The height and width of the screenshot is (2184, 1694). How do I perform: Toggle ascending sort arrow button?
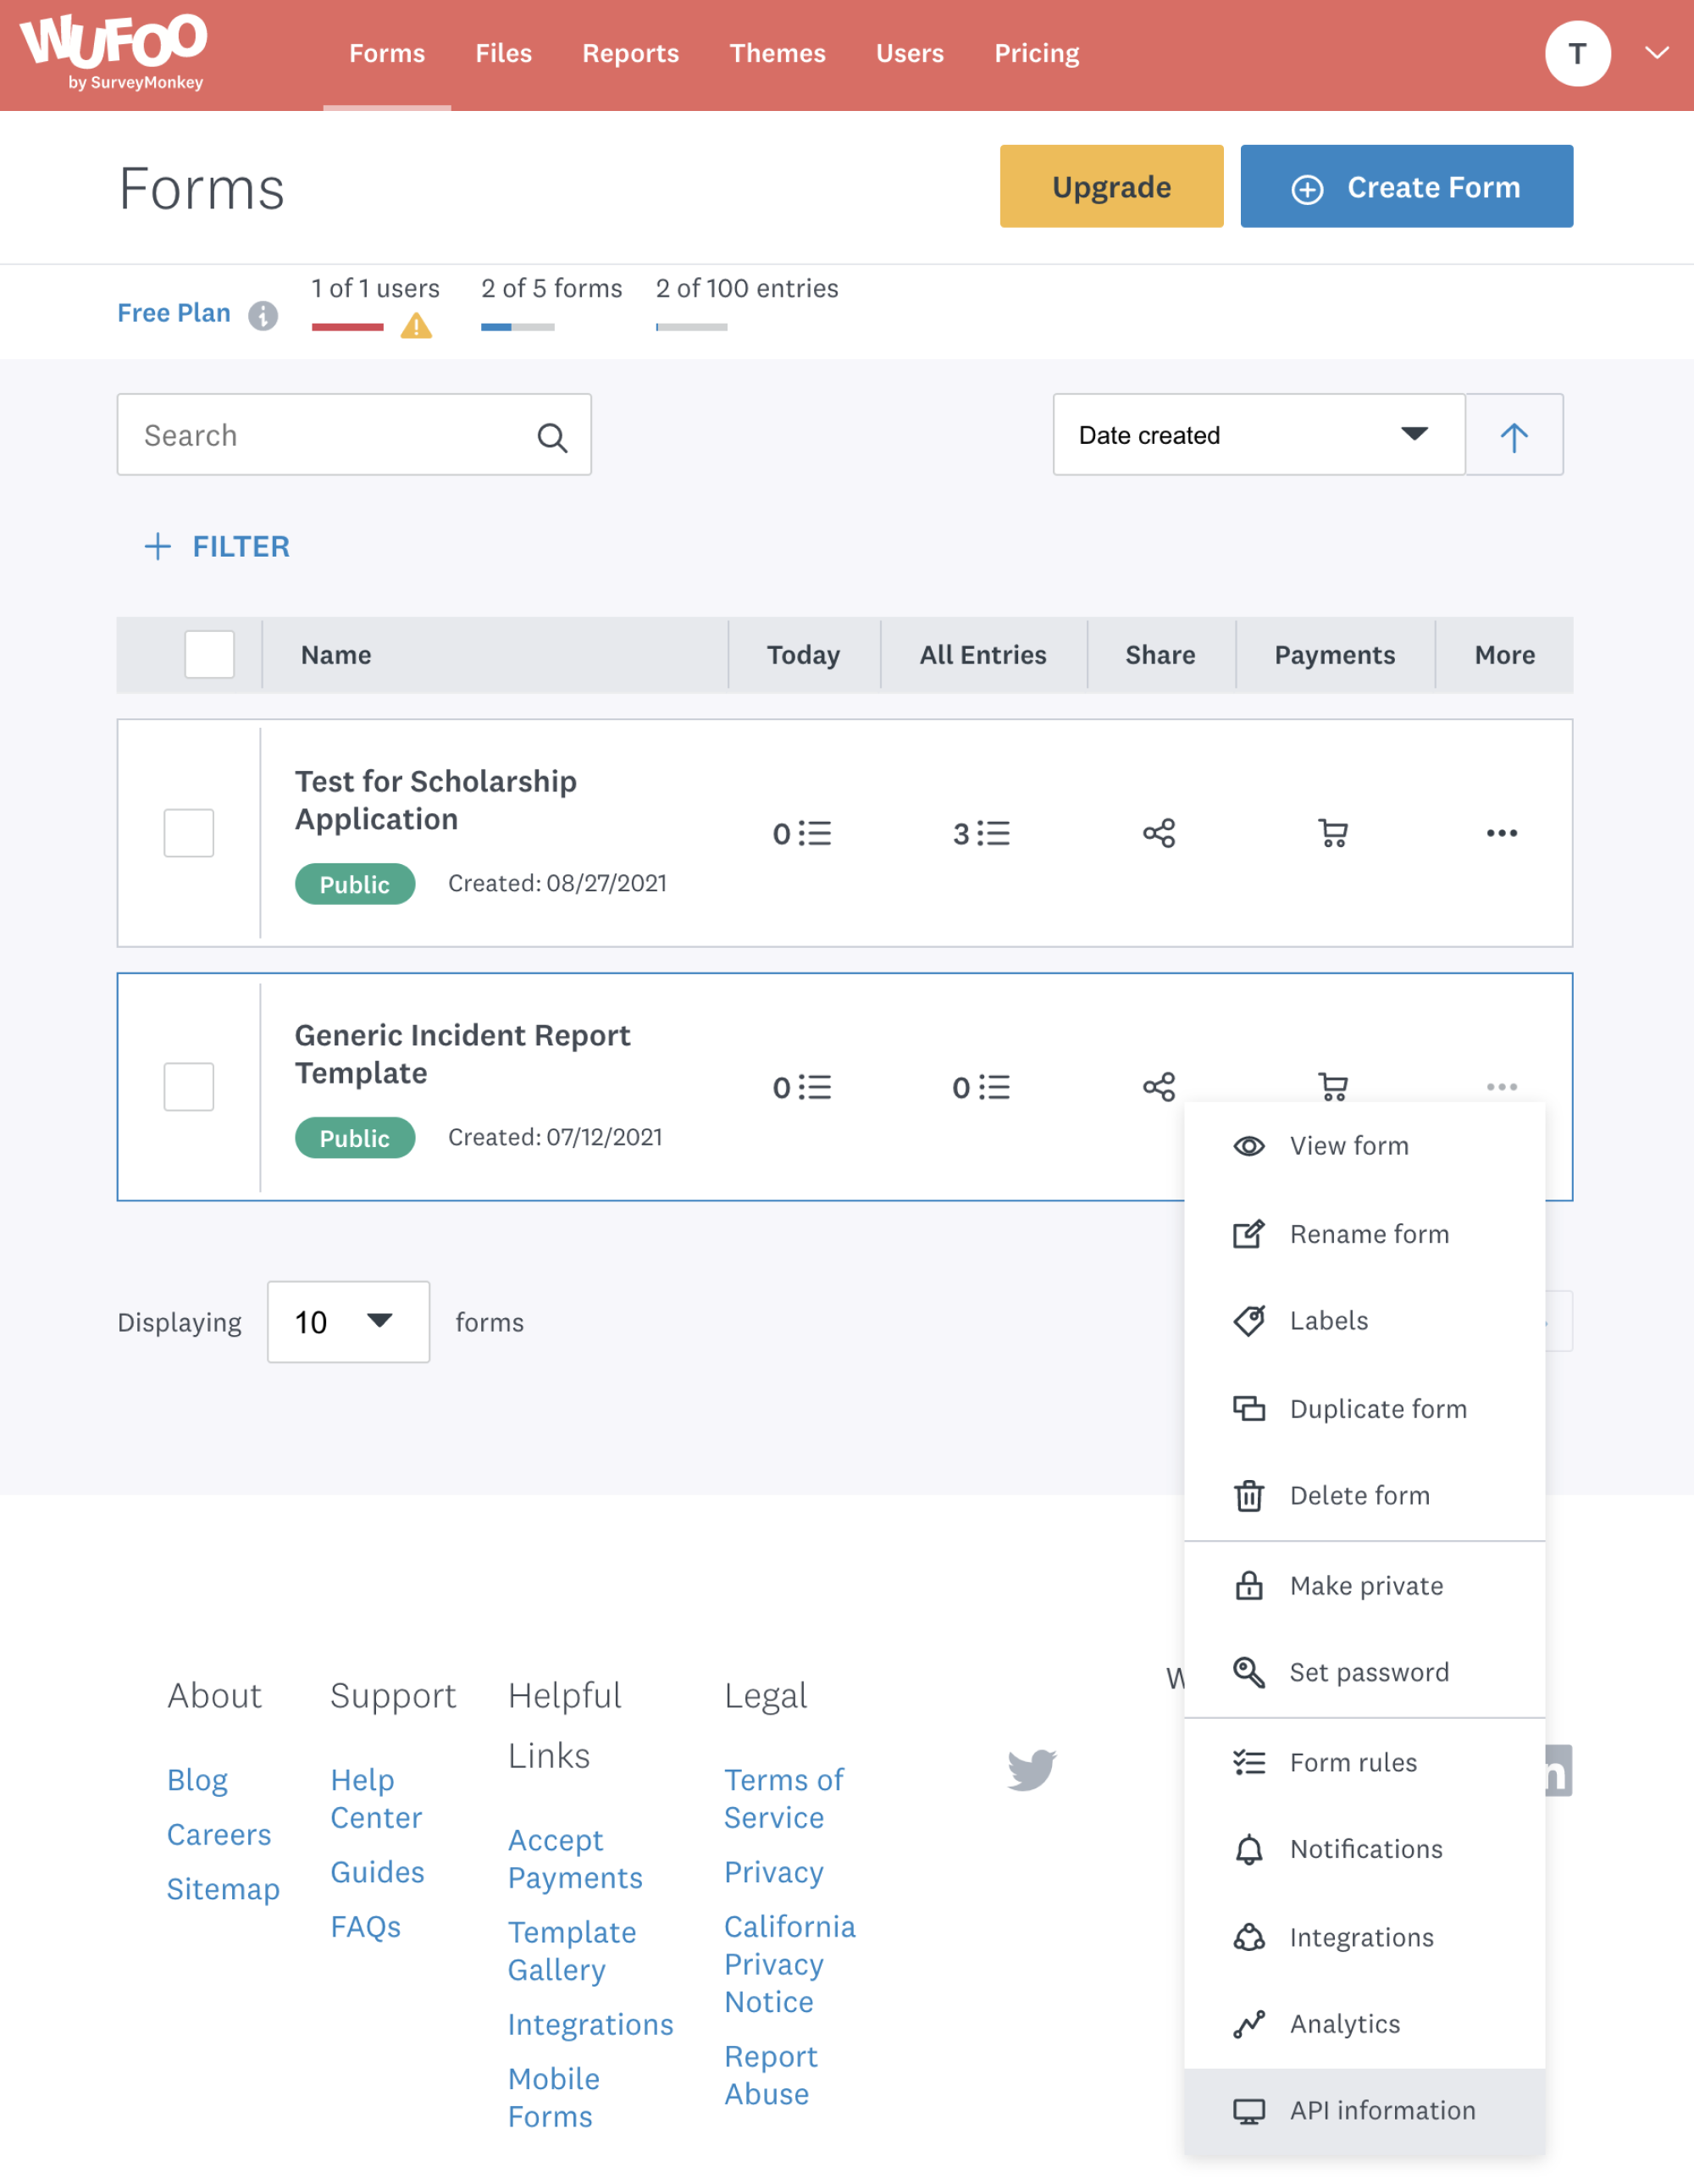pyautogui.click(x=1513, y=435)
